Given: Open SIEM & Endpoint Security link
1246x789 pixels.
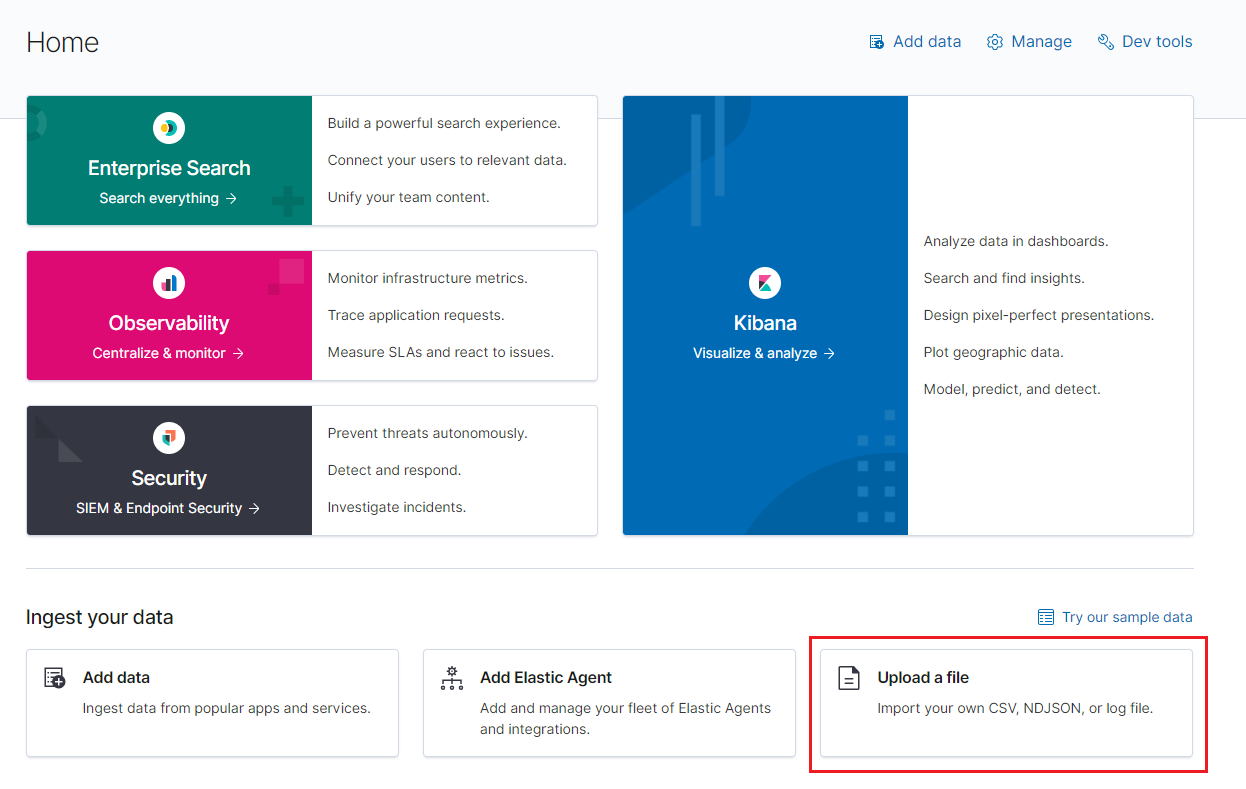Looking at the screenshot, I should click(x=168, y=508).
